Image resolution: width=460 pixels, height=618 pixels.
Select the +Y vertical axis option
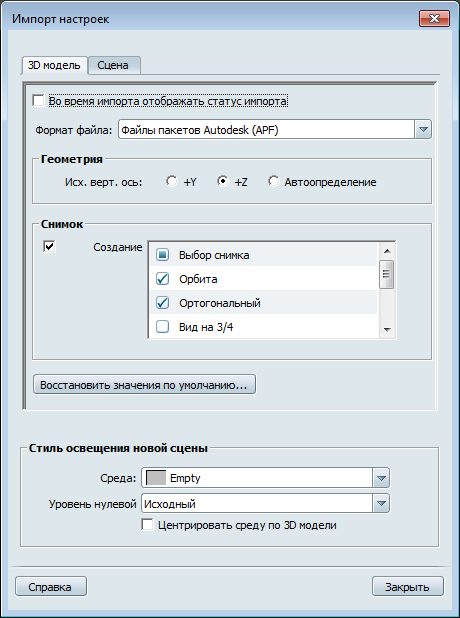click(172, 181)
